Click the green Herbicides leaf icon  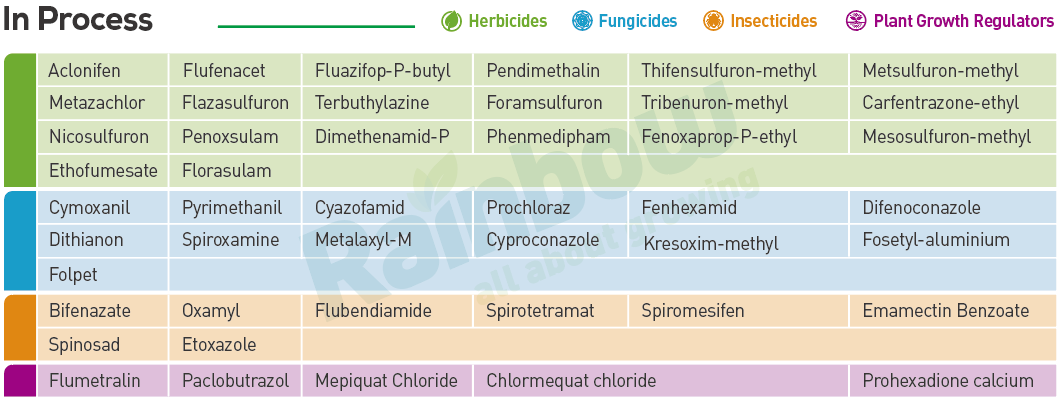pyautogui.click(x=451, y=22)
